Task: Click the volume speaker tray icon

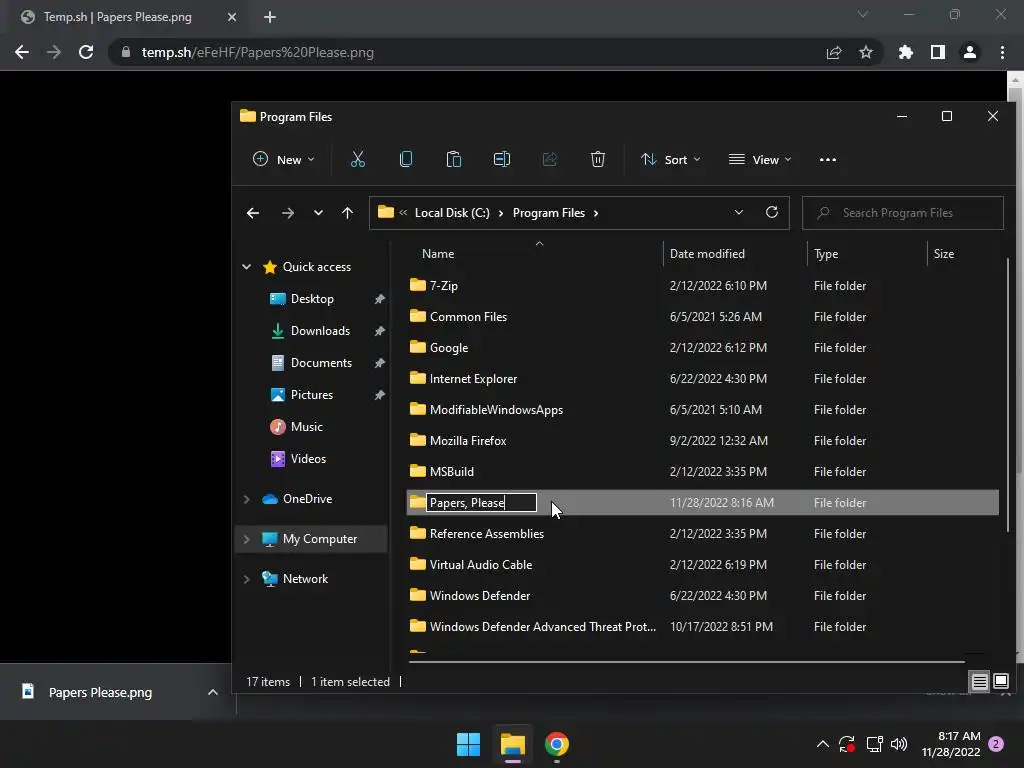Action: (x=899, y=744)
